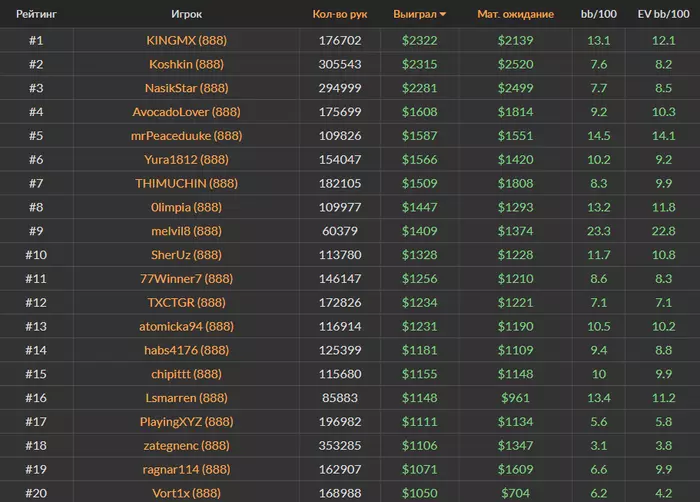Viewport: 700px width, 502px height.
Task: Select winnings value $2315
Action: (x=419, y=64)
